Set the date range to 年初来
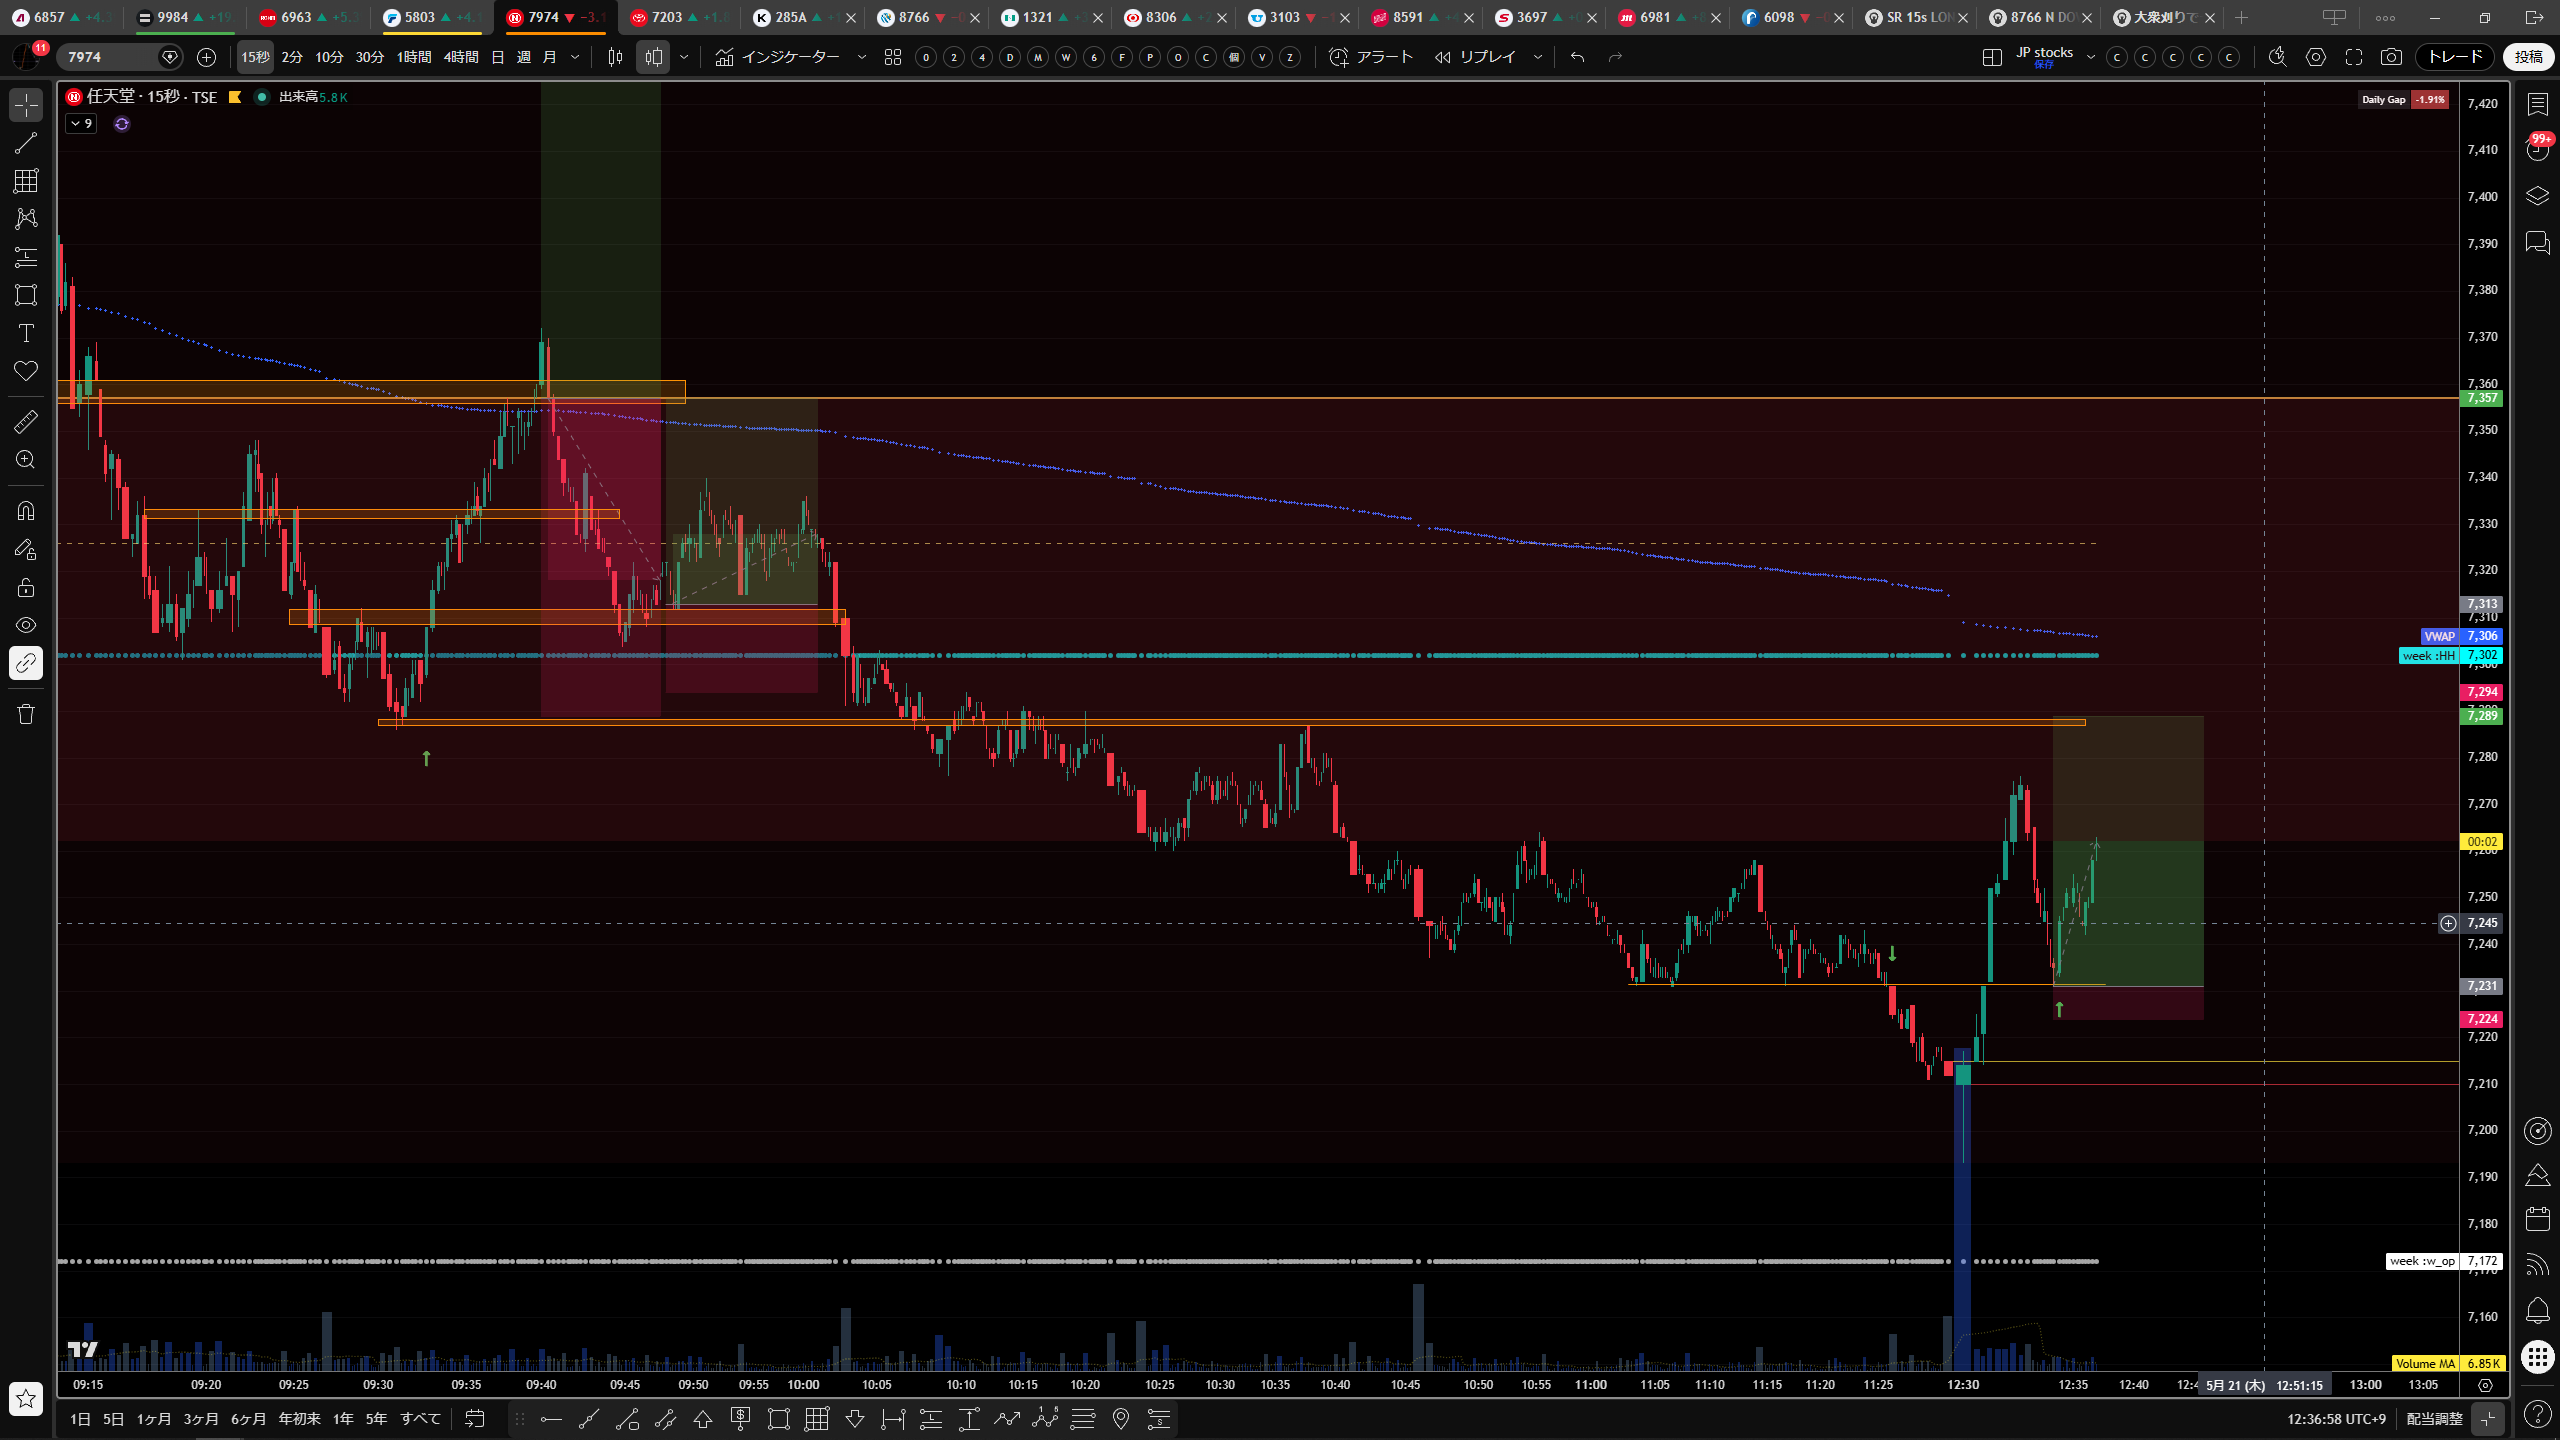 coord(299,1419)
